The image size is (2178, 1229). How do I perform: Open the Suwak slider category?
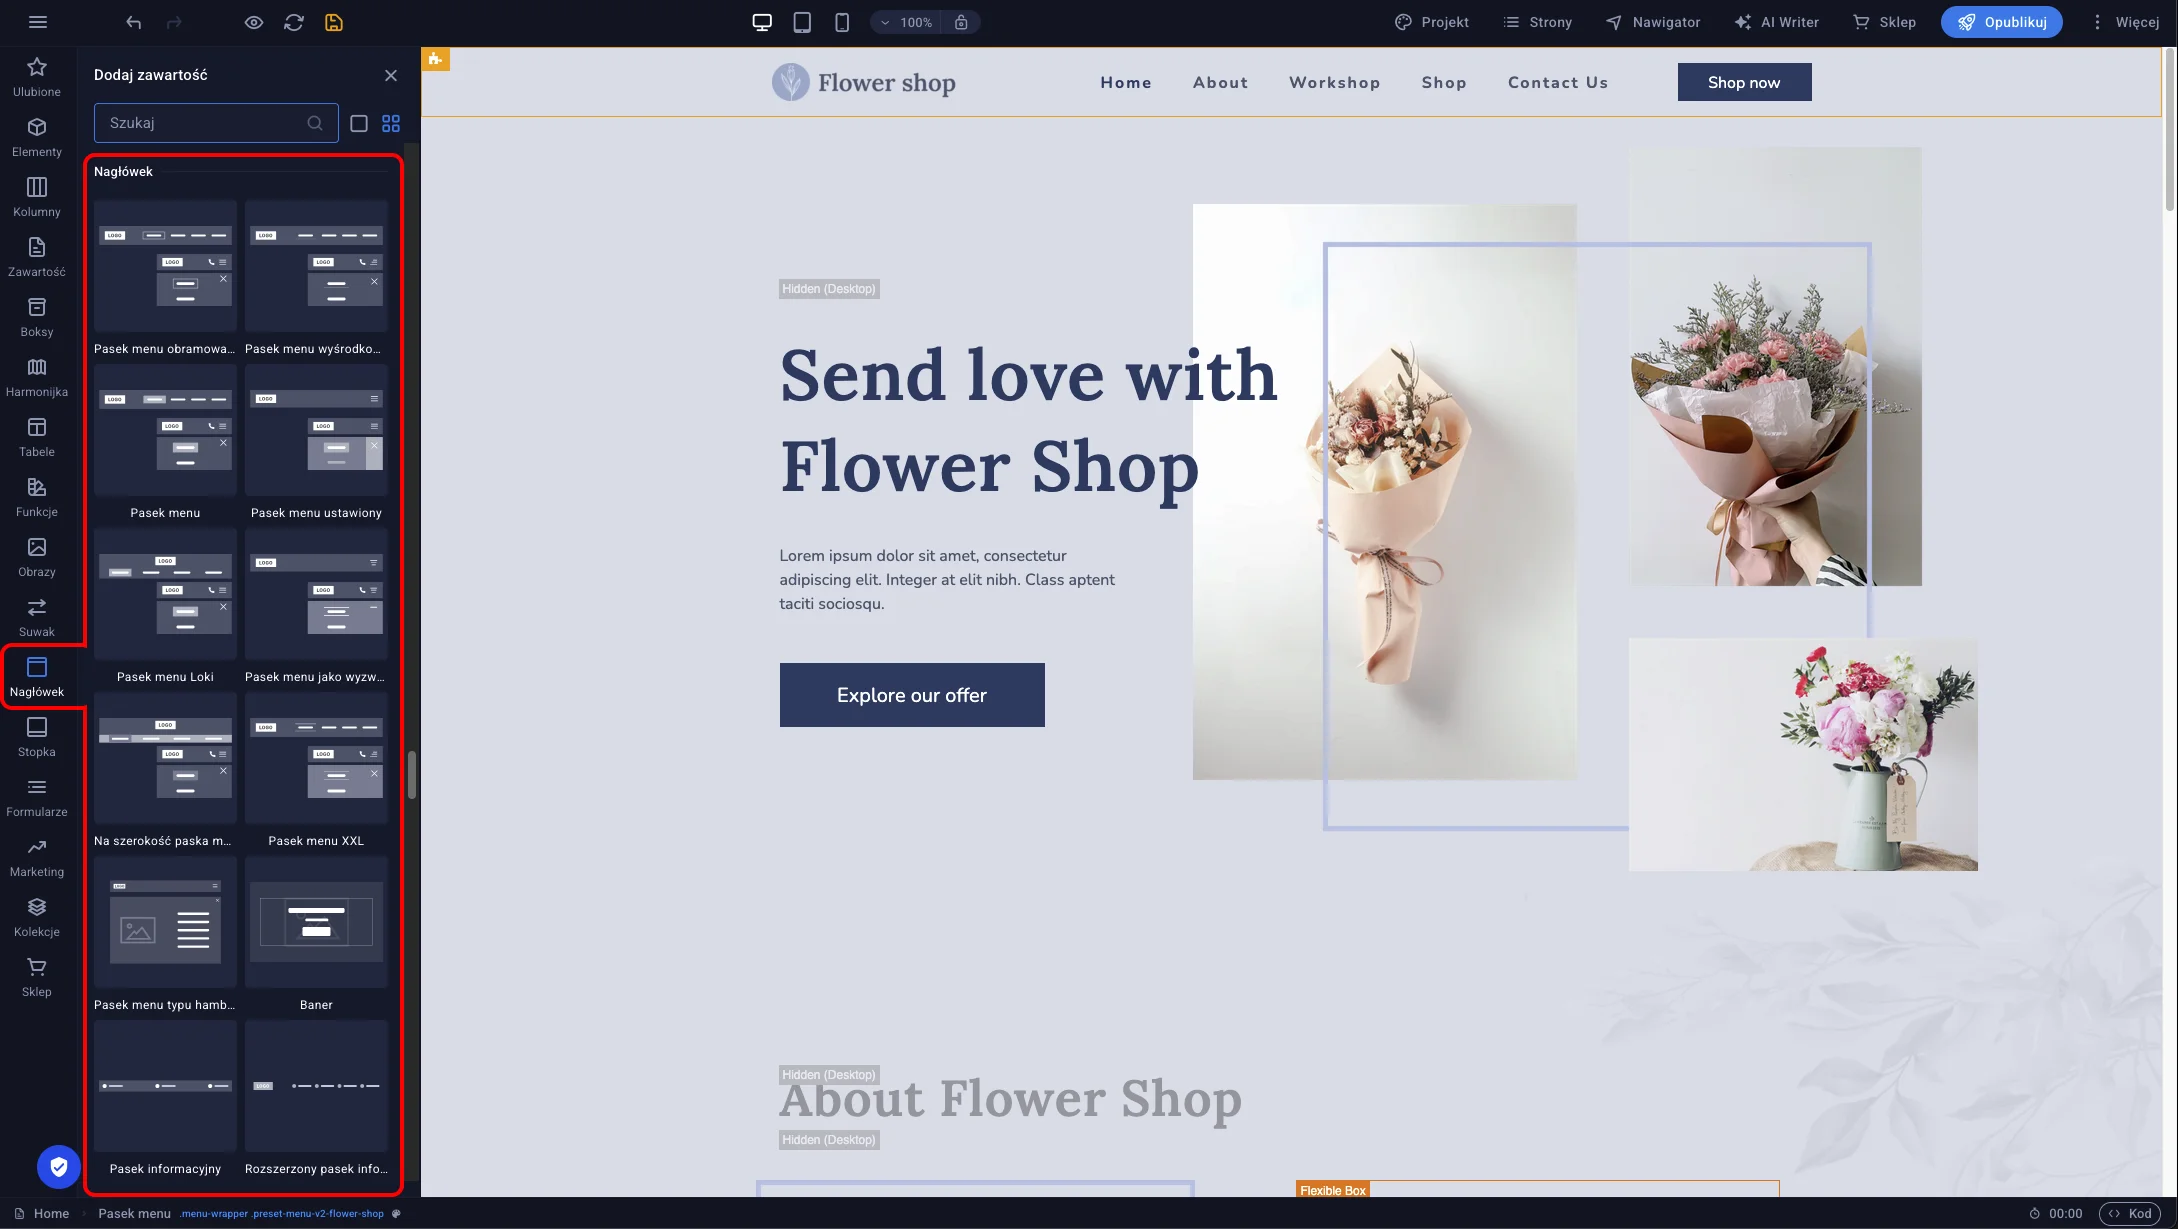[37, 617]
